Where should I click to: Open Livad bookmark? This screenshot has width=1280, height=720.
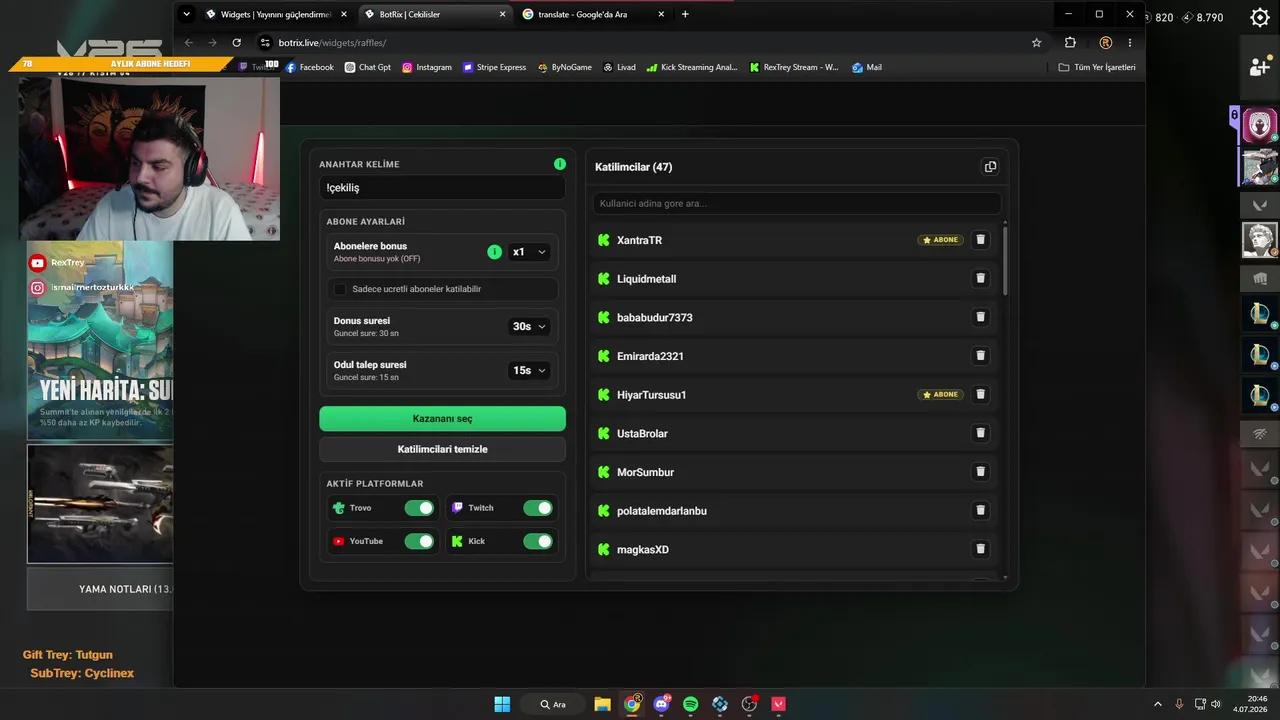point(619,67)
